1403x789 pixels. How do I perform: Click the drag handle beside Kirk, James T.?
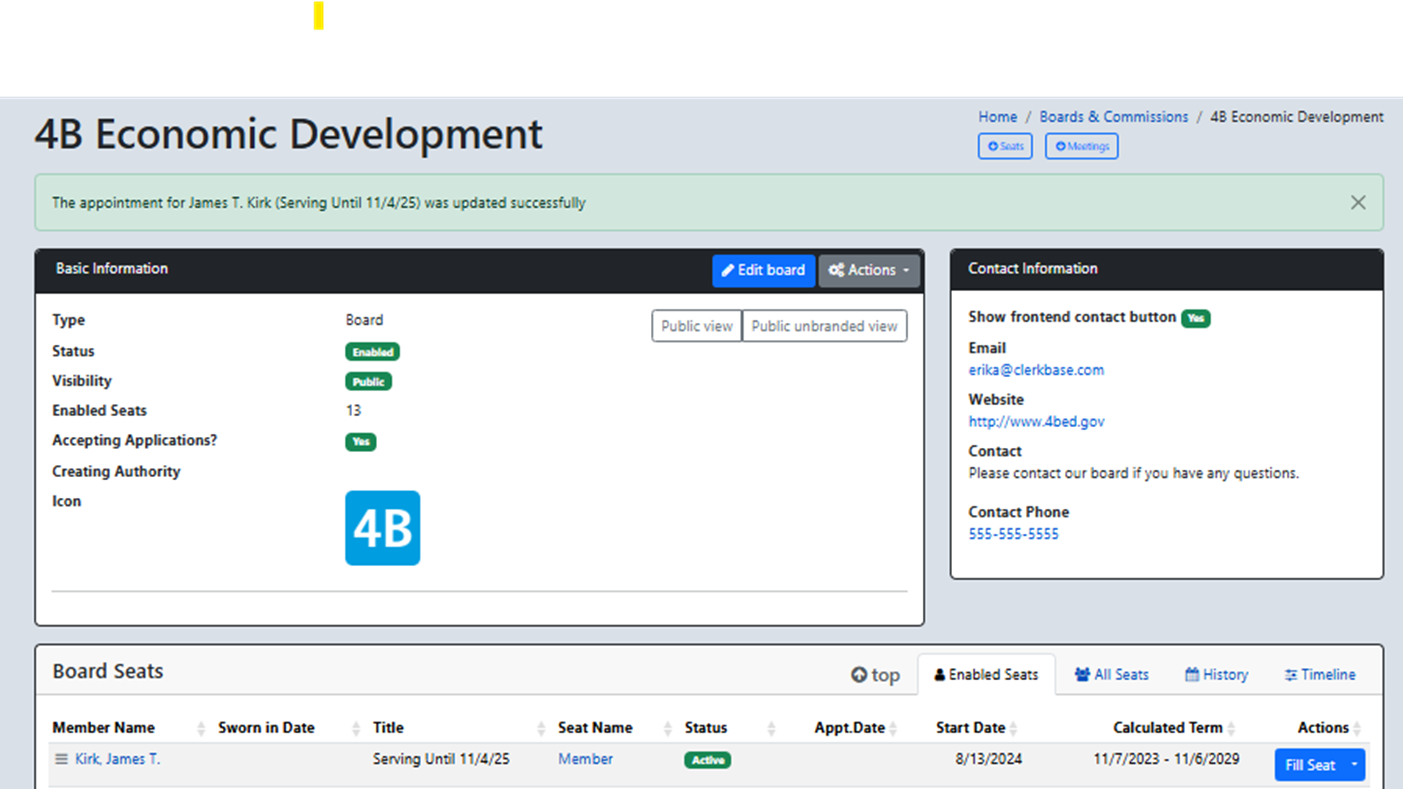(x=61, y=760)
